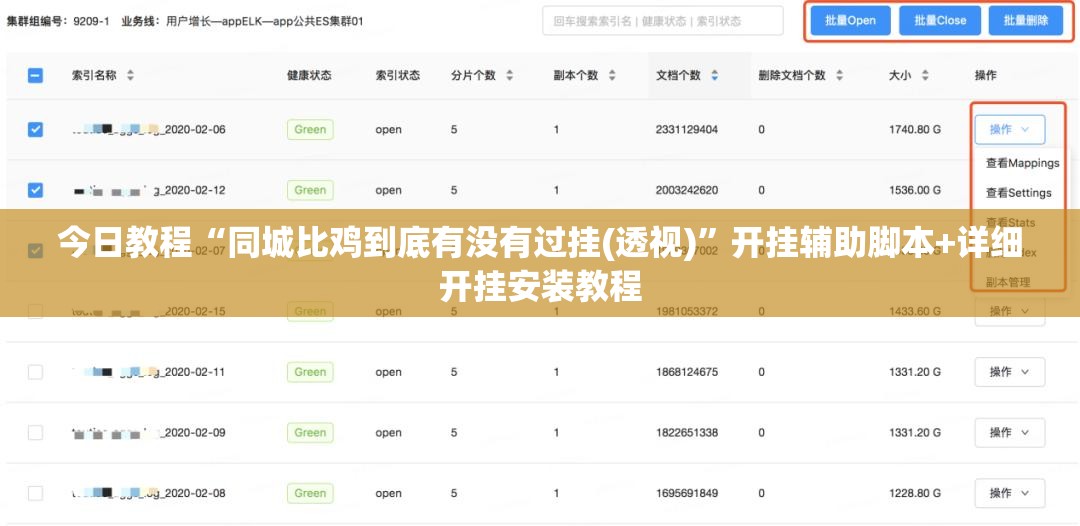
Task: Click the 批量删除 button
Action: pos(1026,21)
